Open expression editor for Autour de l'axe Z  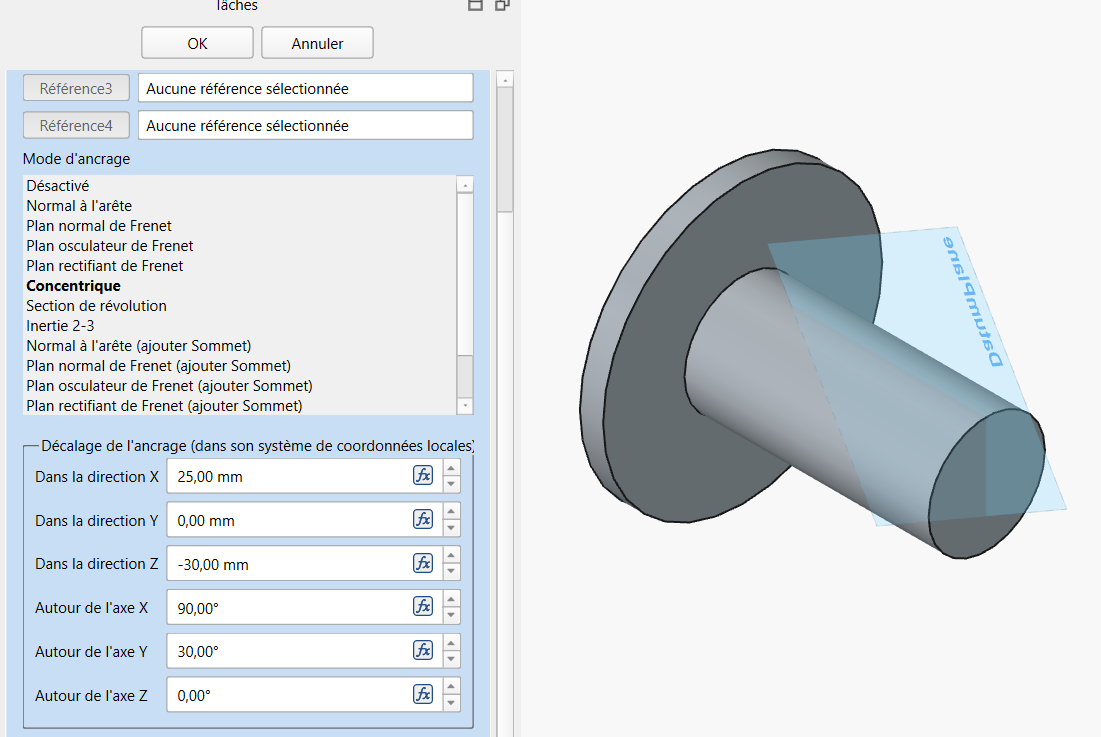point(423,695)
